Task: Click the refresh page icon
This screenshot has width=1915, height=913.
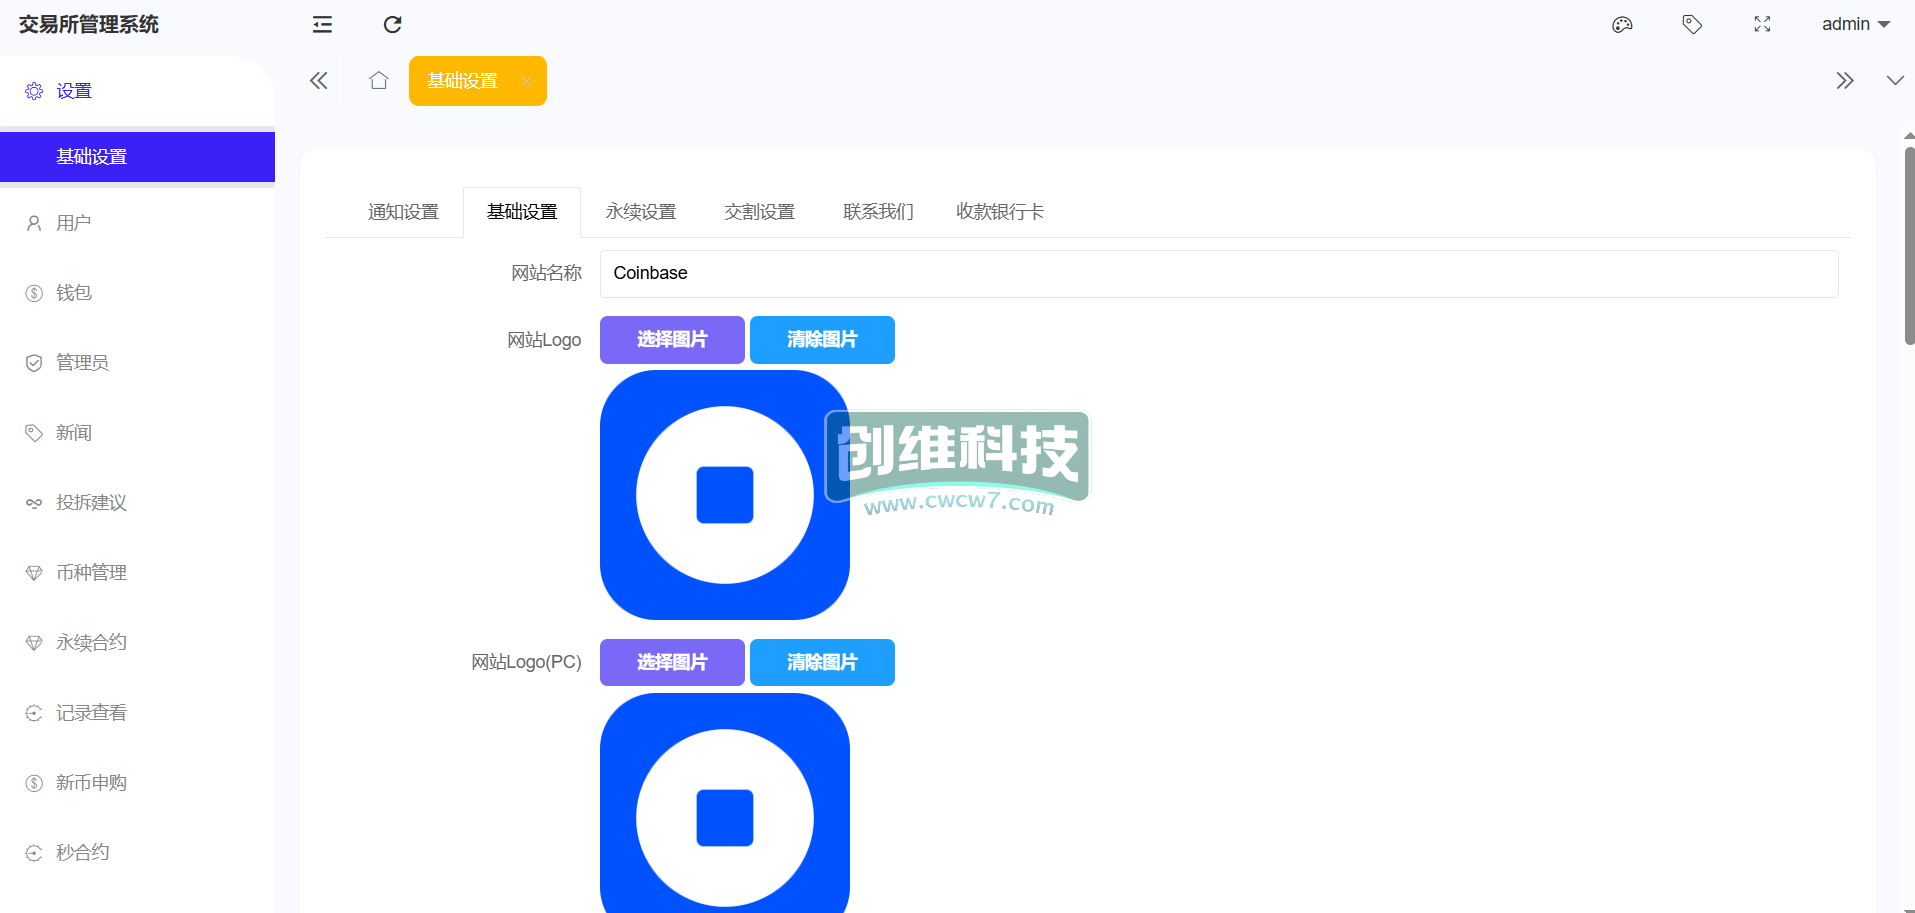Action: tap(392, 25)
